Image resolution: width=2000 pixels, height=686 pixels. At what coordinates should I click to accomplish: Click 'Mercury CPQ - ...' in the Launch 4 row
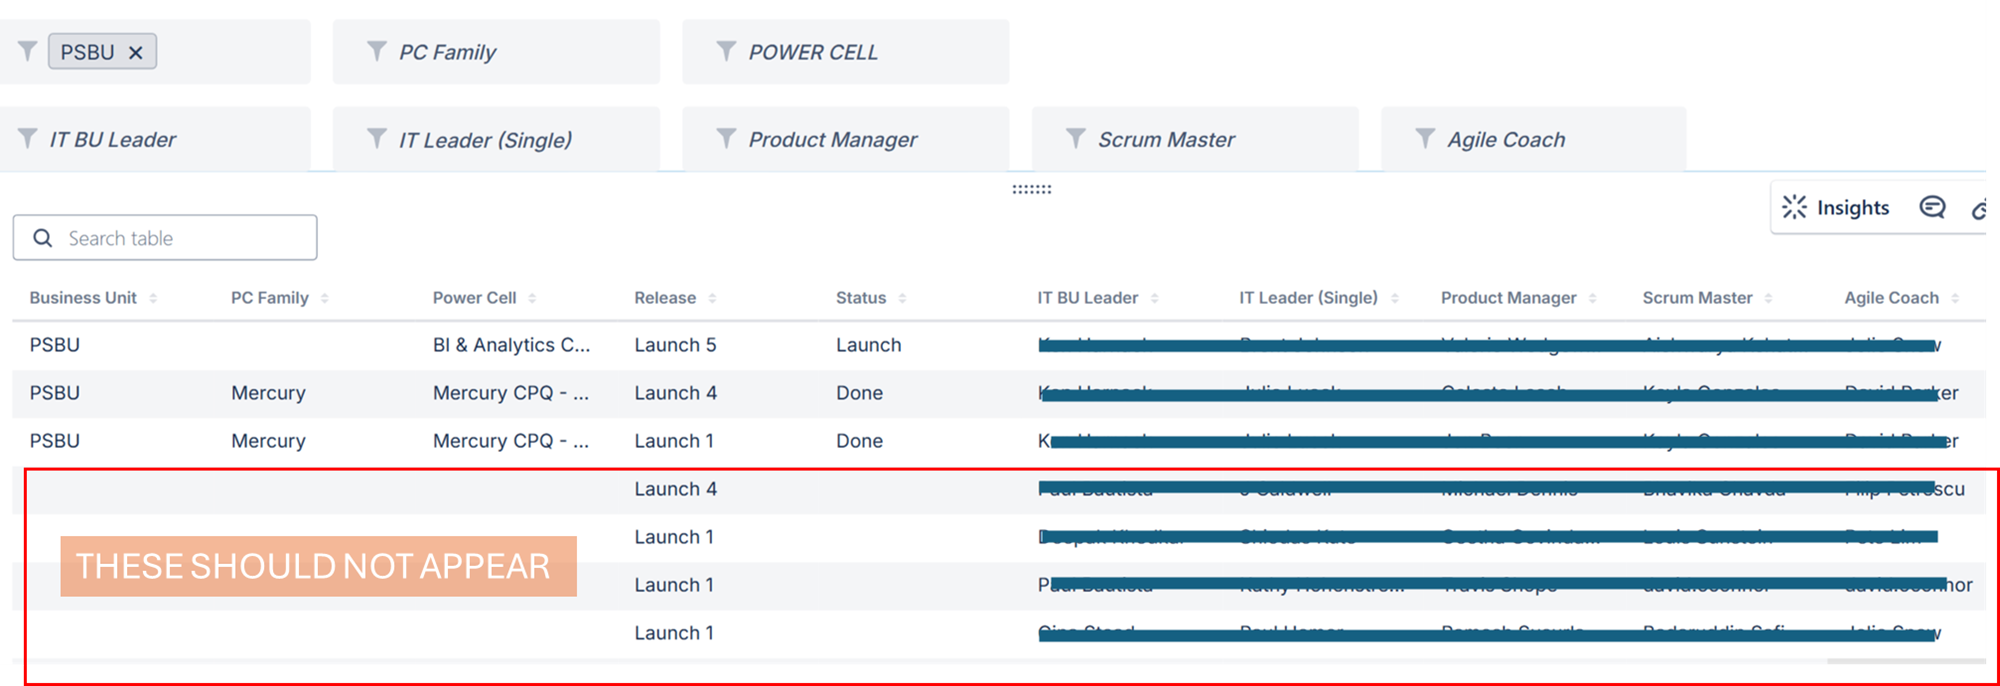[511, 393]
